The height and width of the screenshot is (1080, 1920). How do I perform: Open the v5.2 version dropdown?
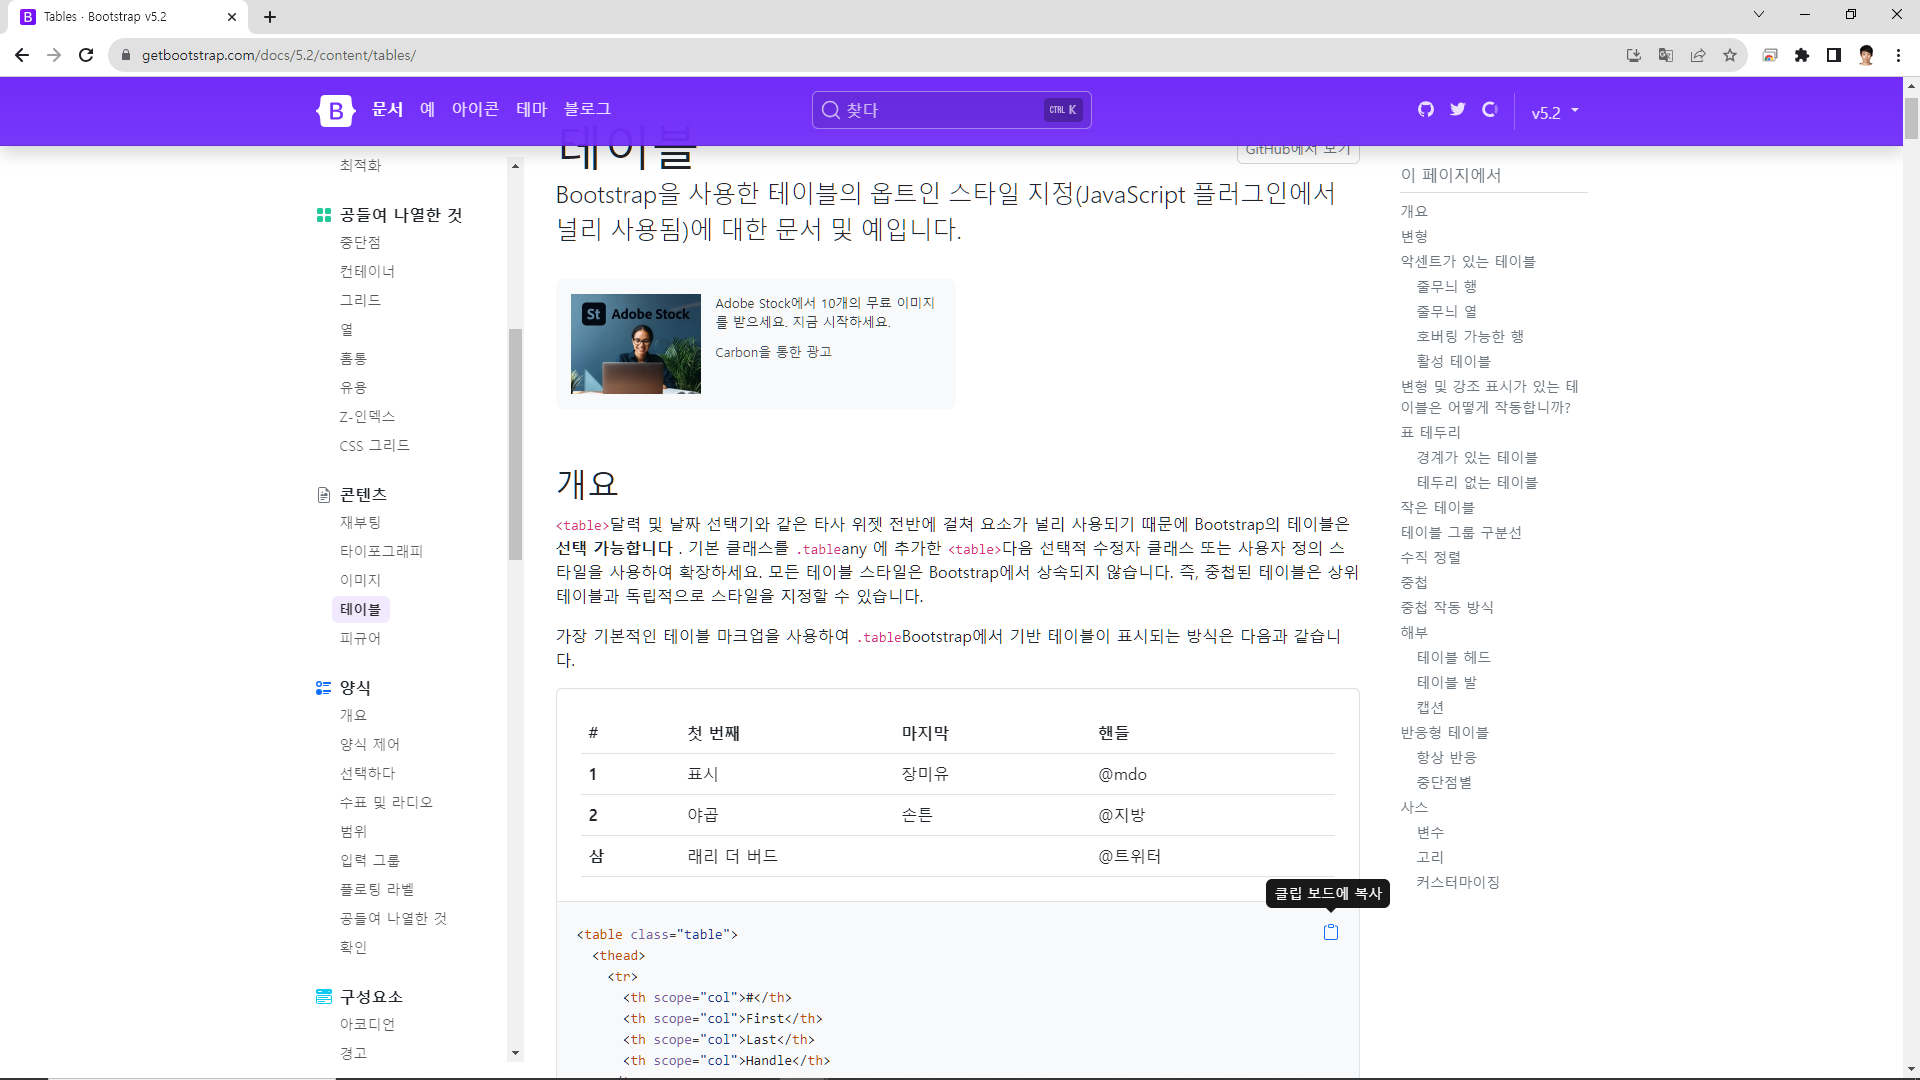click(x=1554, y=112)
